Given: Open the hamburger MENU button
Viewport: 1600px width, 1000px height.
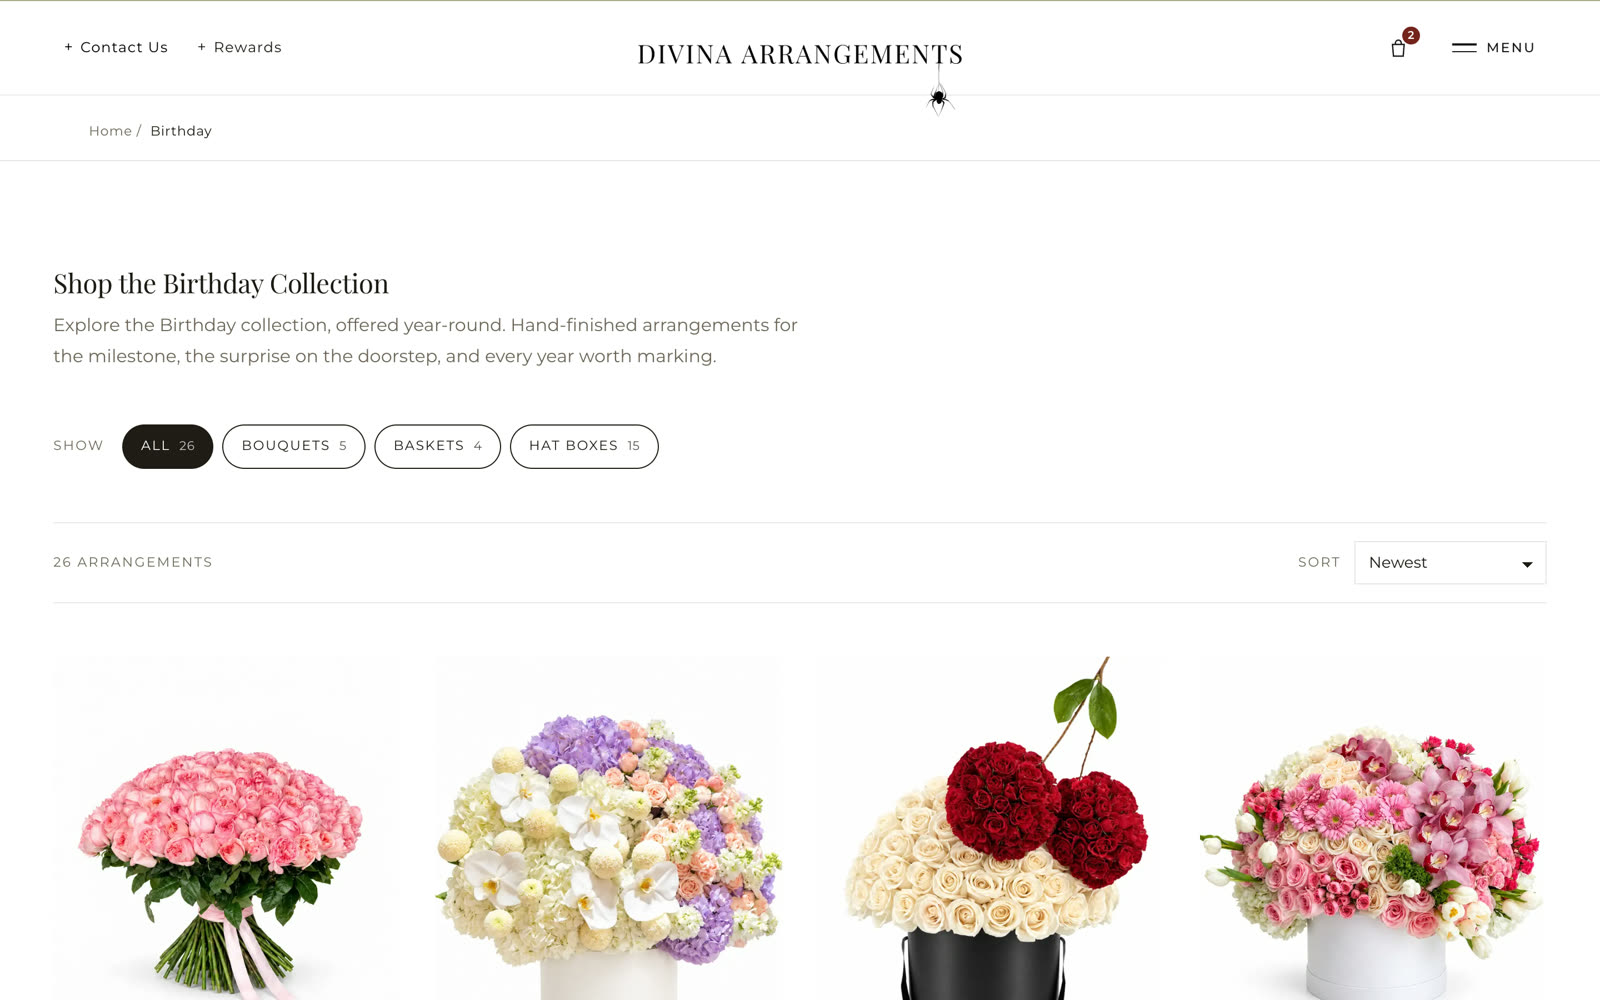Looking at the screenshot, I should [1493, 47].
